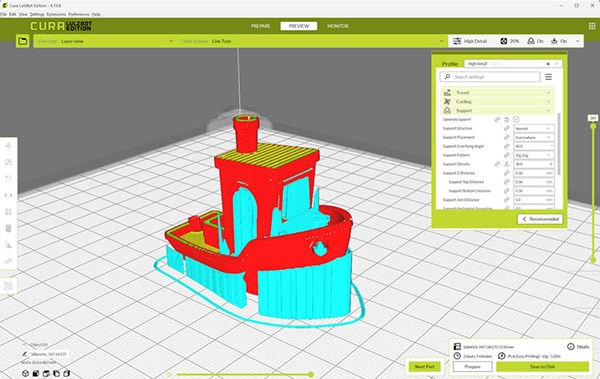Open the apps grid icon at top right
The image size is (600, 379).
[x=592, y=26]
